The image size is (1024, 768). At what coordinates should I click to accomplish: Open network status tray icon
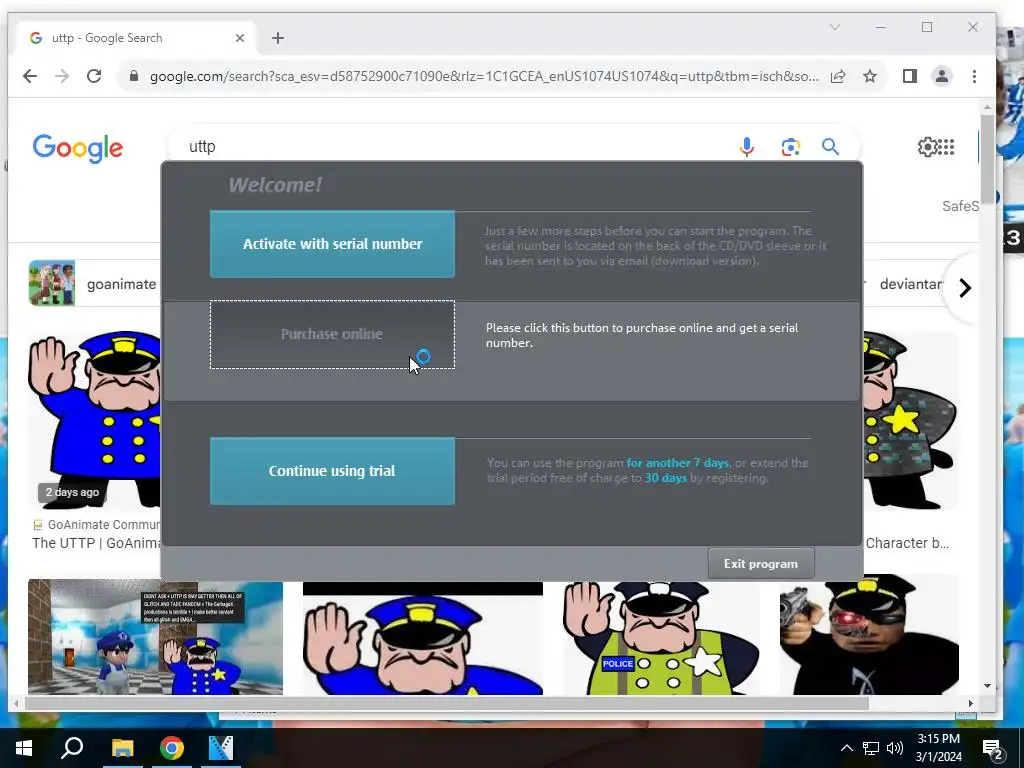click(871, 748)
